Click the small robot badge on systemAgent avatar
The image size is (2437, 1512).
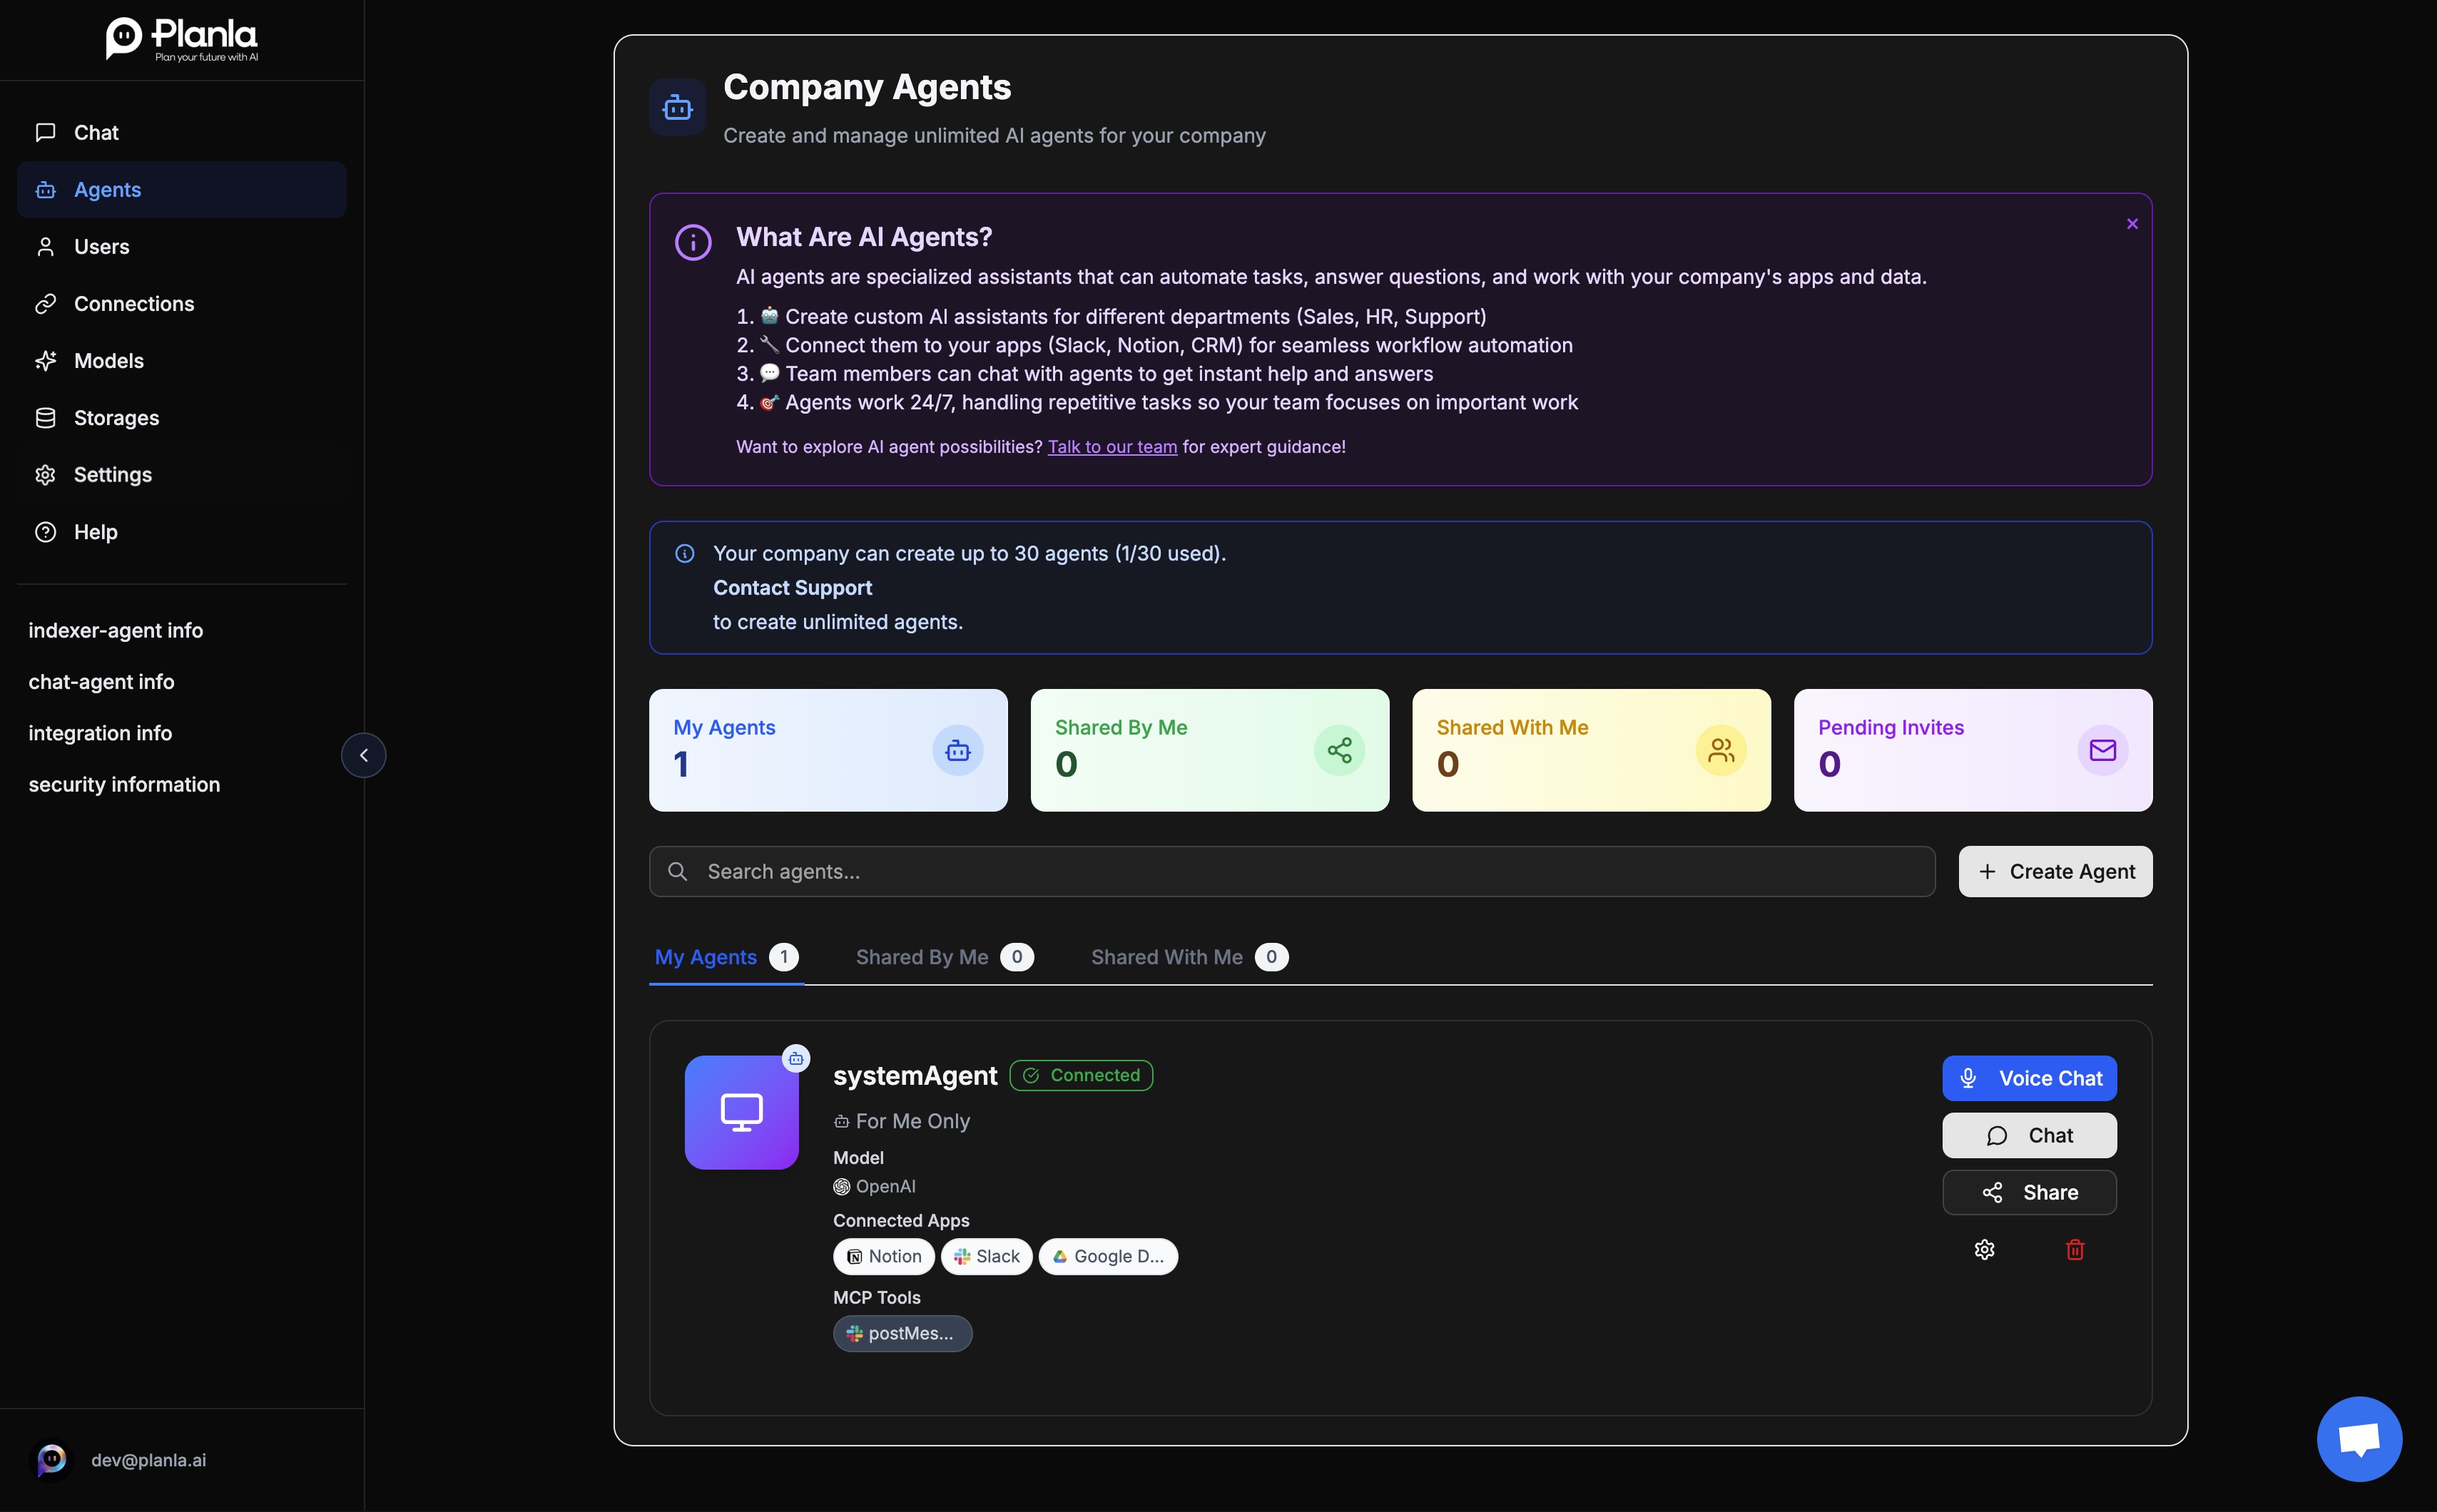pyautogui.click(x=796, y=1058)
